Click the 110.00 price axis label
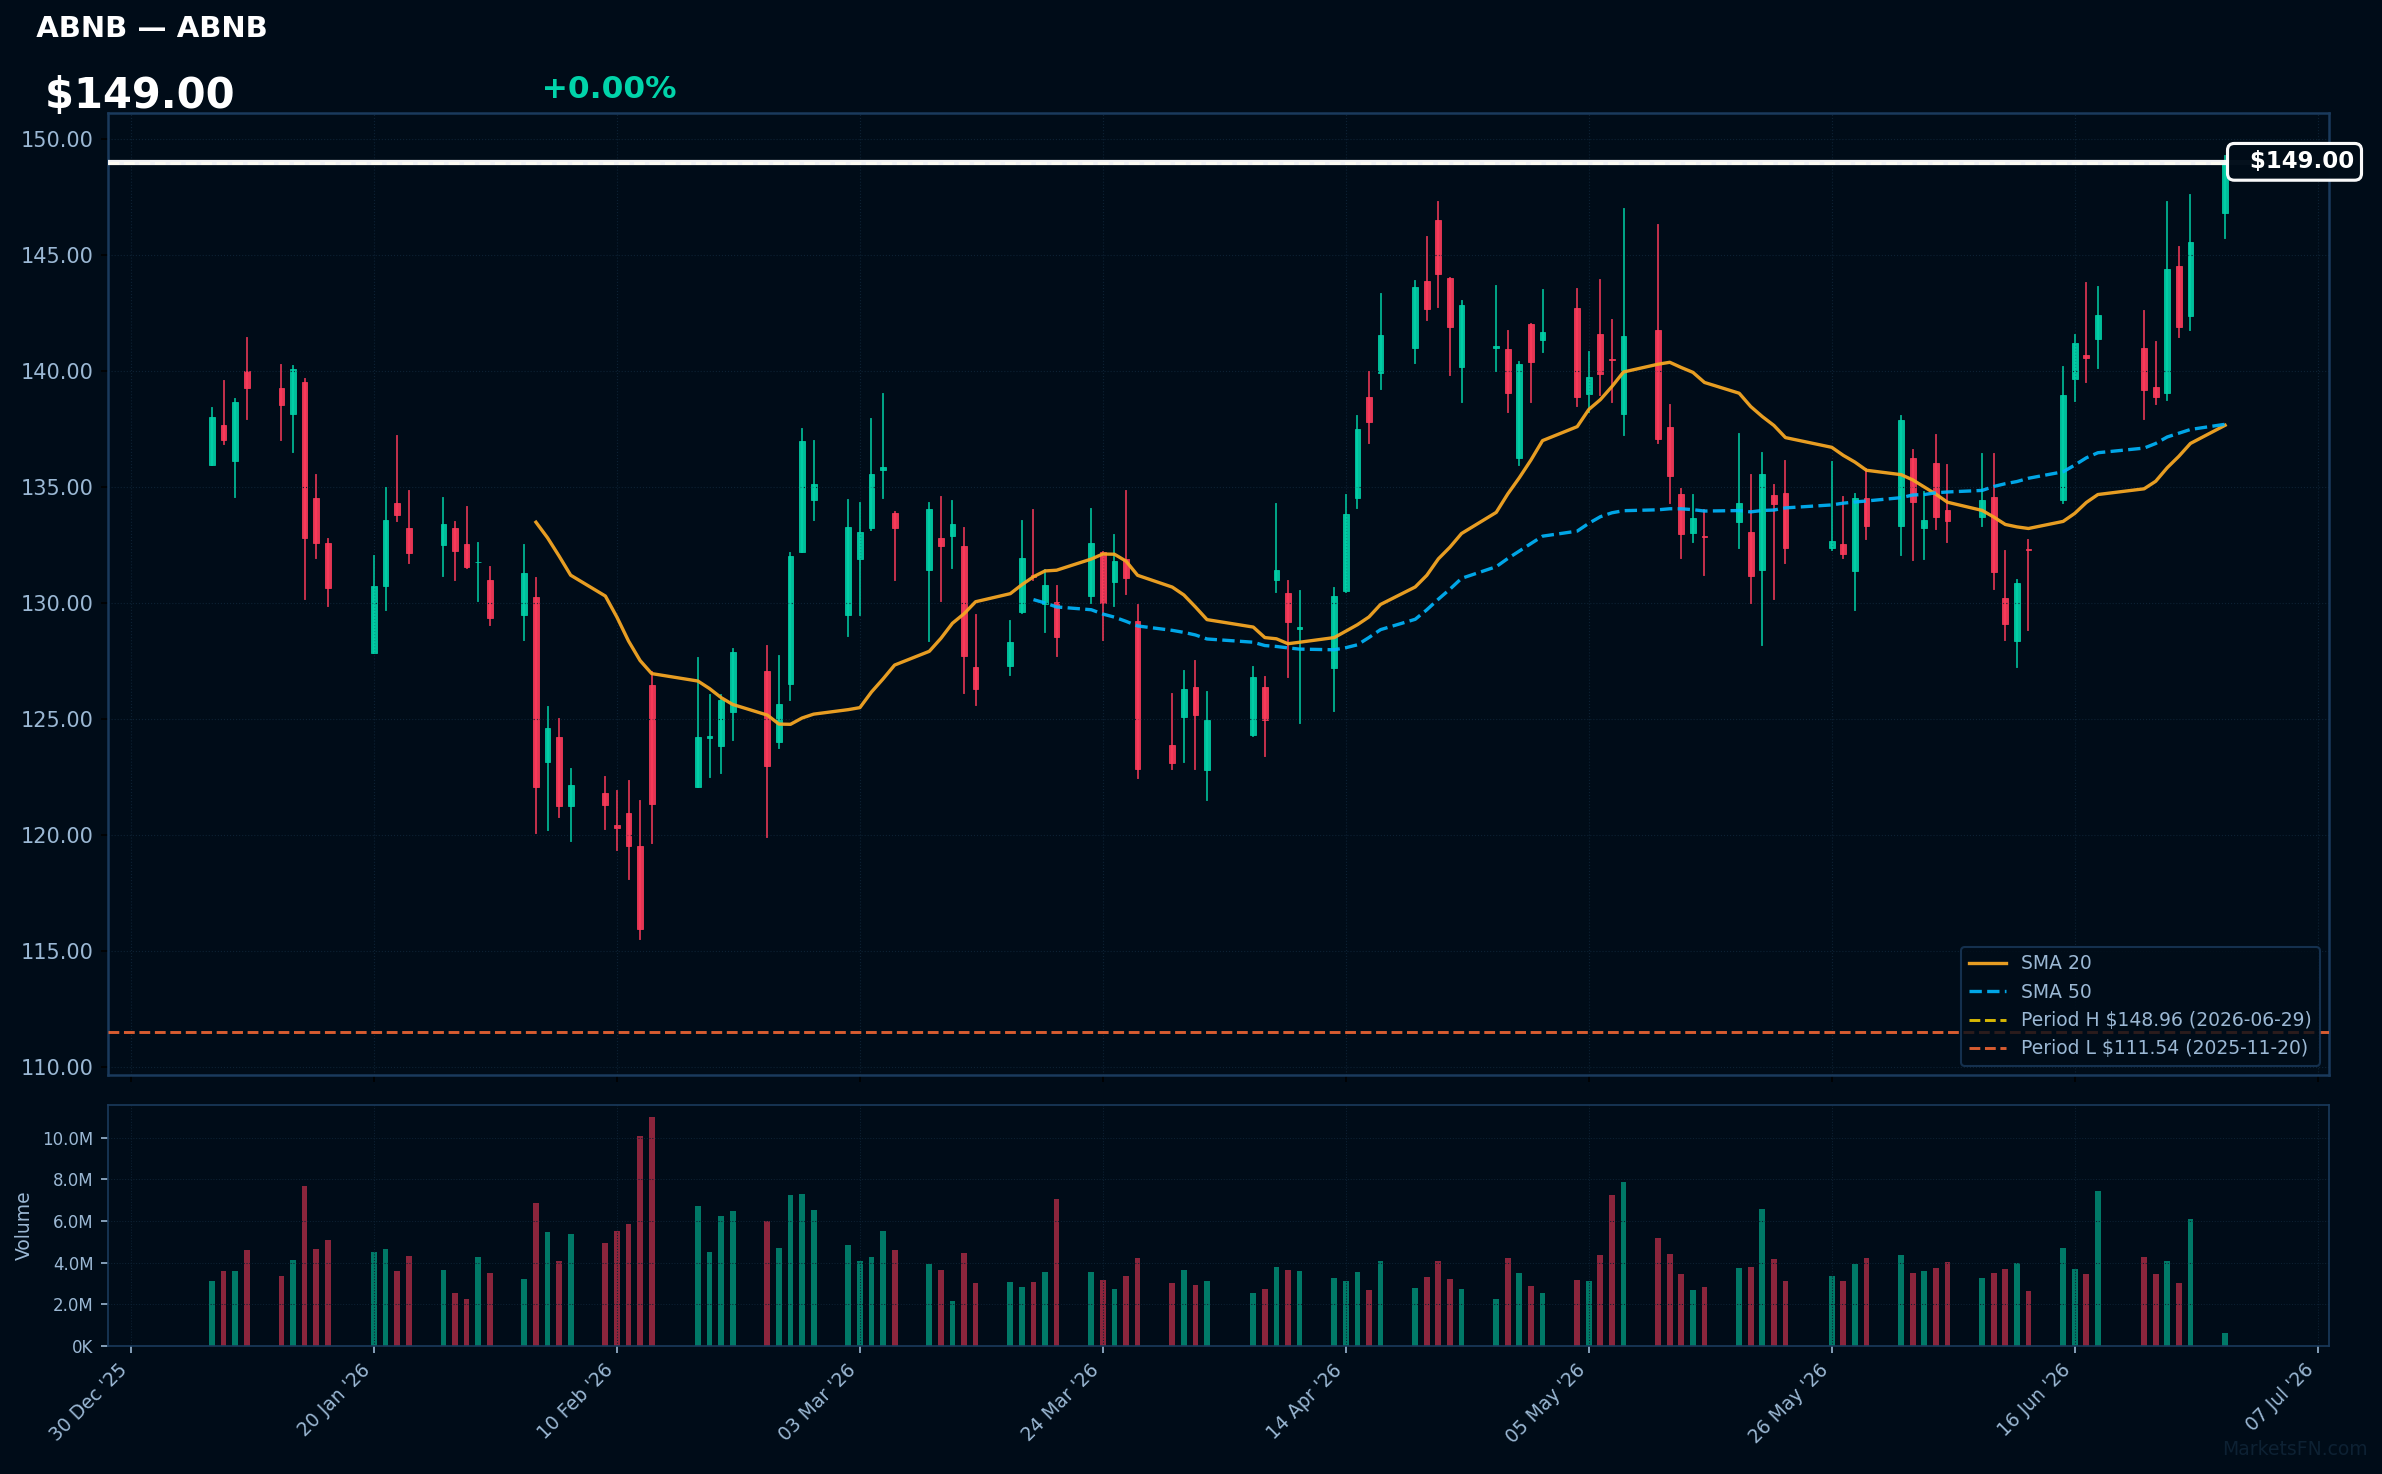This screenshot has width=2382, height=1474. click(x=57, y=1068)
